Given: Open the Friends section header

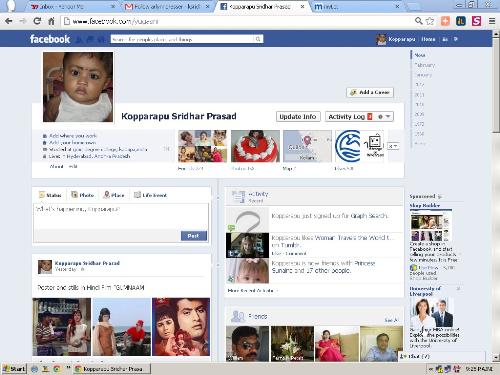Looking at the screenshot, I should point(258,316).
